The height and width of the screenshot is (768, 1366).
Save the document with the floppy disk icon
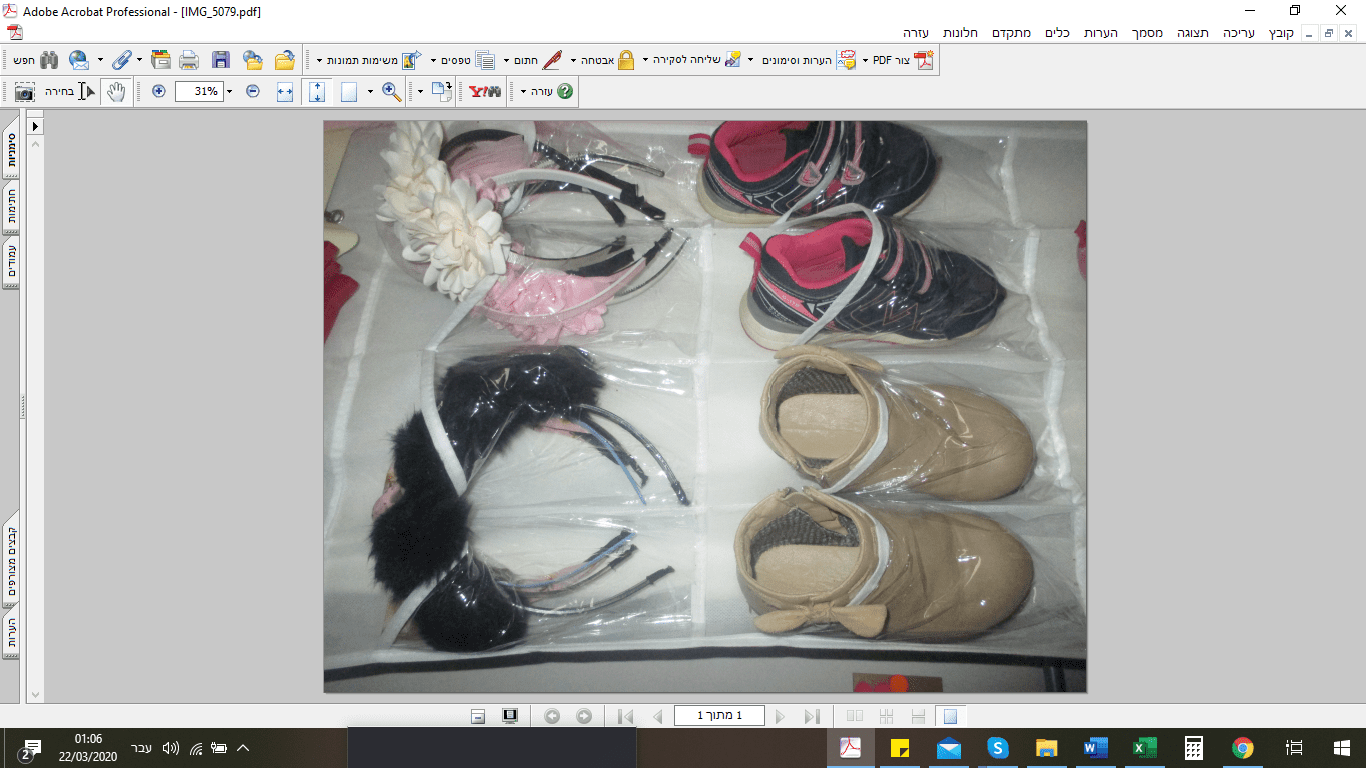click(221, 60)
